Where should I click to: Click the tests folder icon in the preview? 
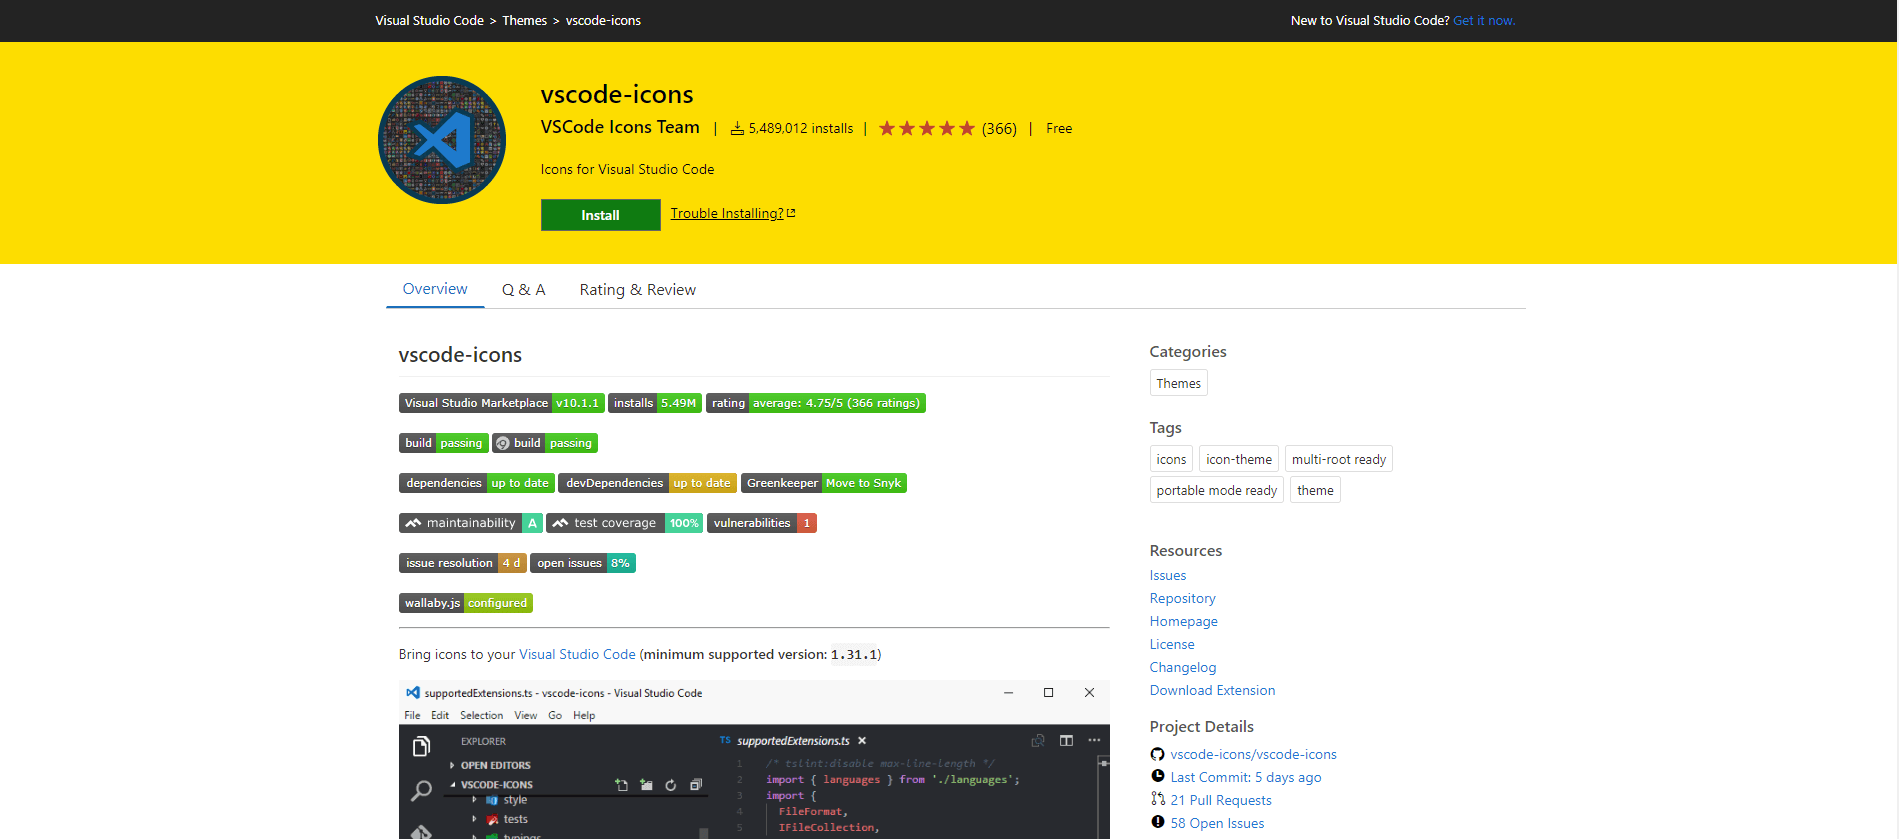pos(492,819)
